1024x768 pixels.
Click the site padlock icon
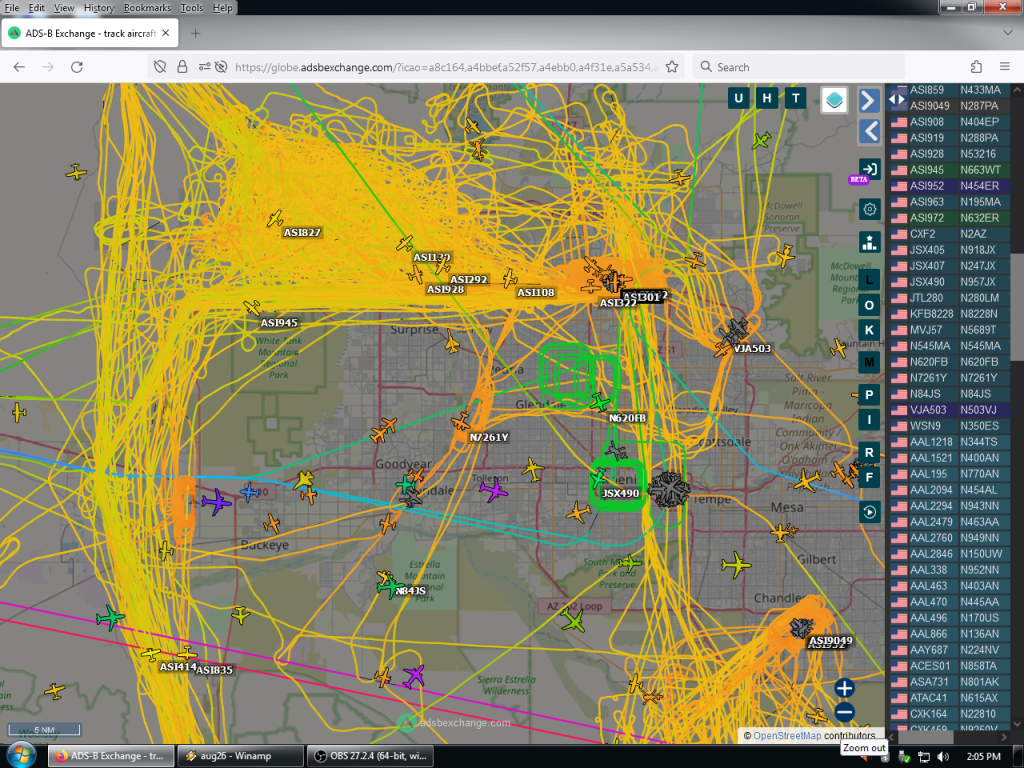click(182, 67)
